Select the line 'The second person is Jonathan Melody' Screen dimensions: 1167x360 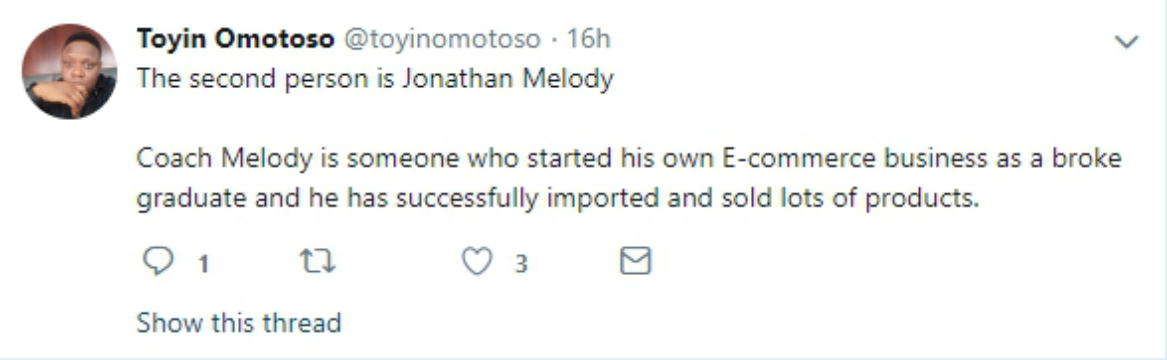coord(375,80)
